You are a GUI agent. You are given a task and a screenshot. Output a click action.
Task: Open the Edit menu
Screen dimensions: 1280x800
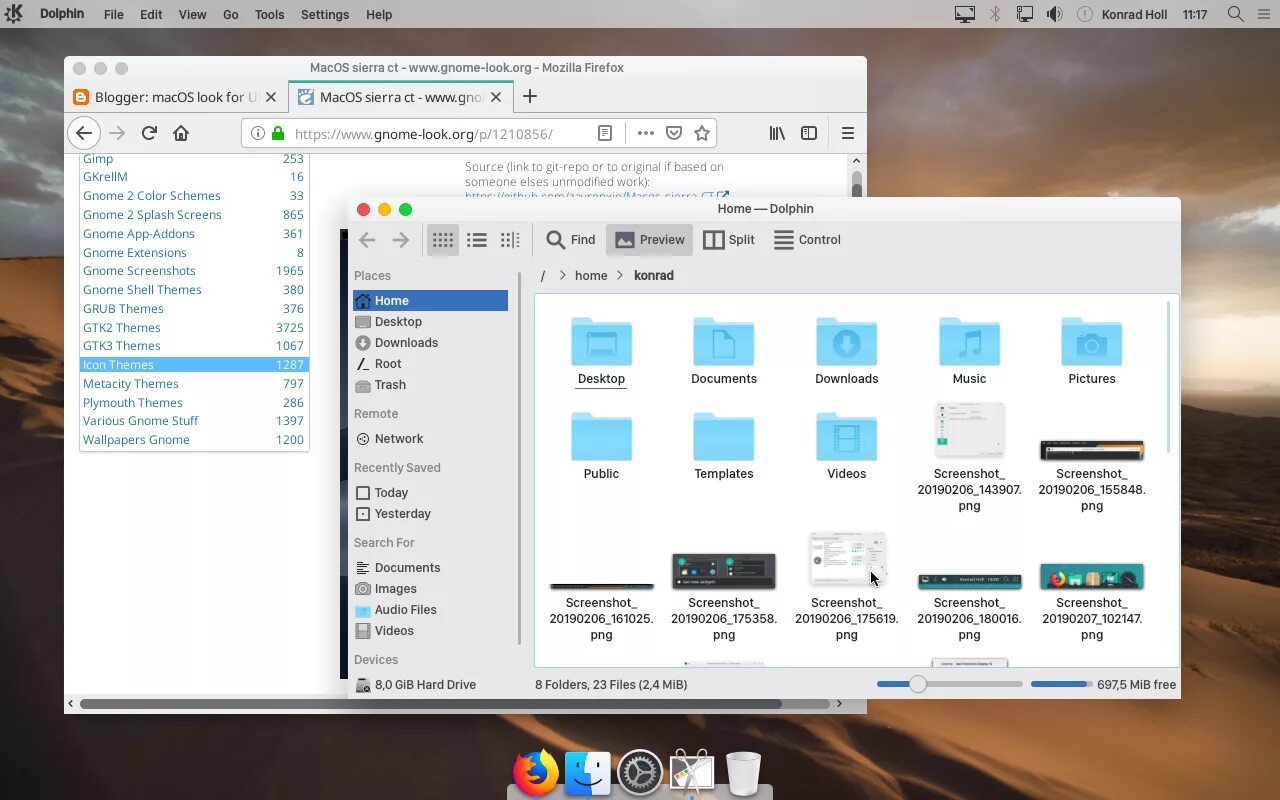click(151, 14)
